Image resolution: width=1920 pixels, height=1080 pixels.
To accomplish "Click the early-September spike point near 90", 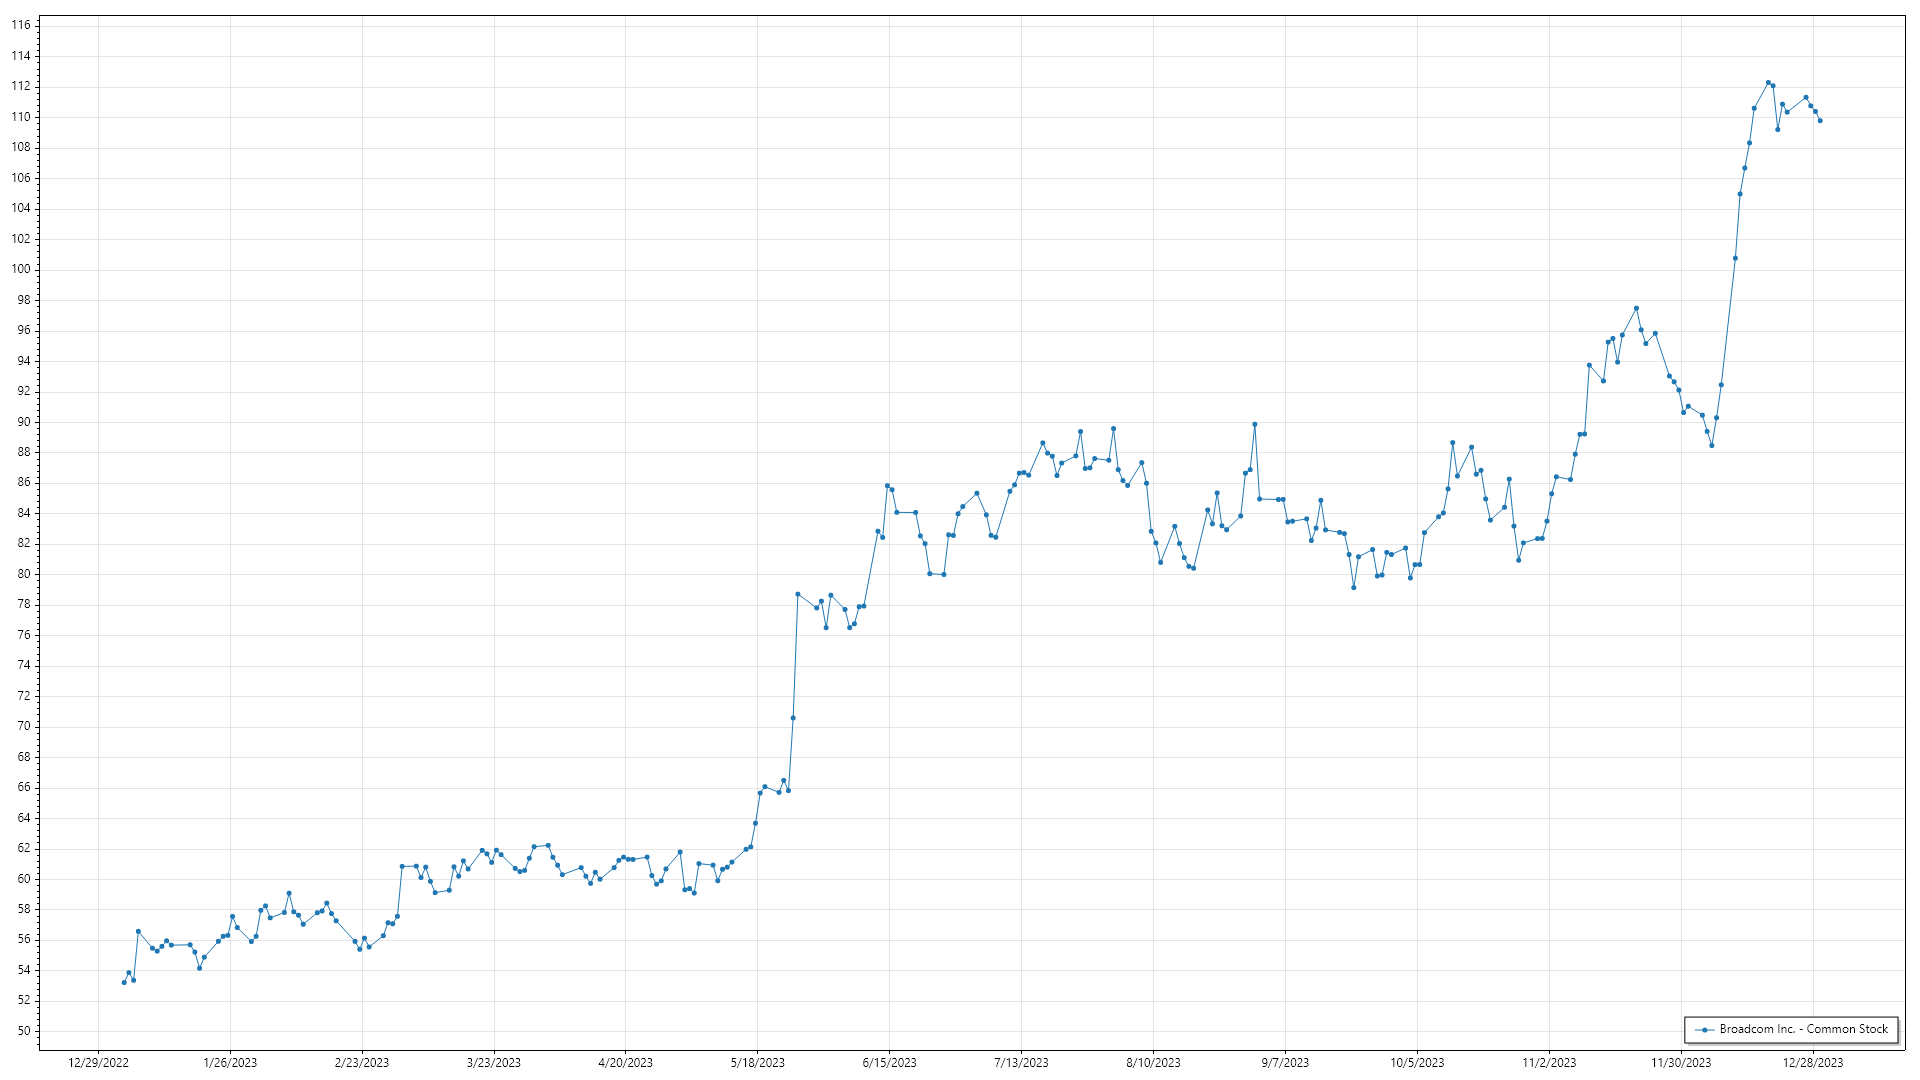I will pyautogui.click(x=1255, y=424).
